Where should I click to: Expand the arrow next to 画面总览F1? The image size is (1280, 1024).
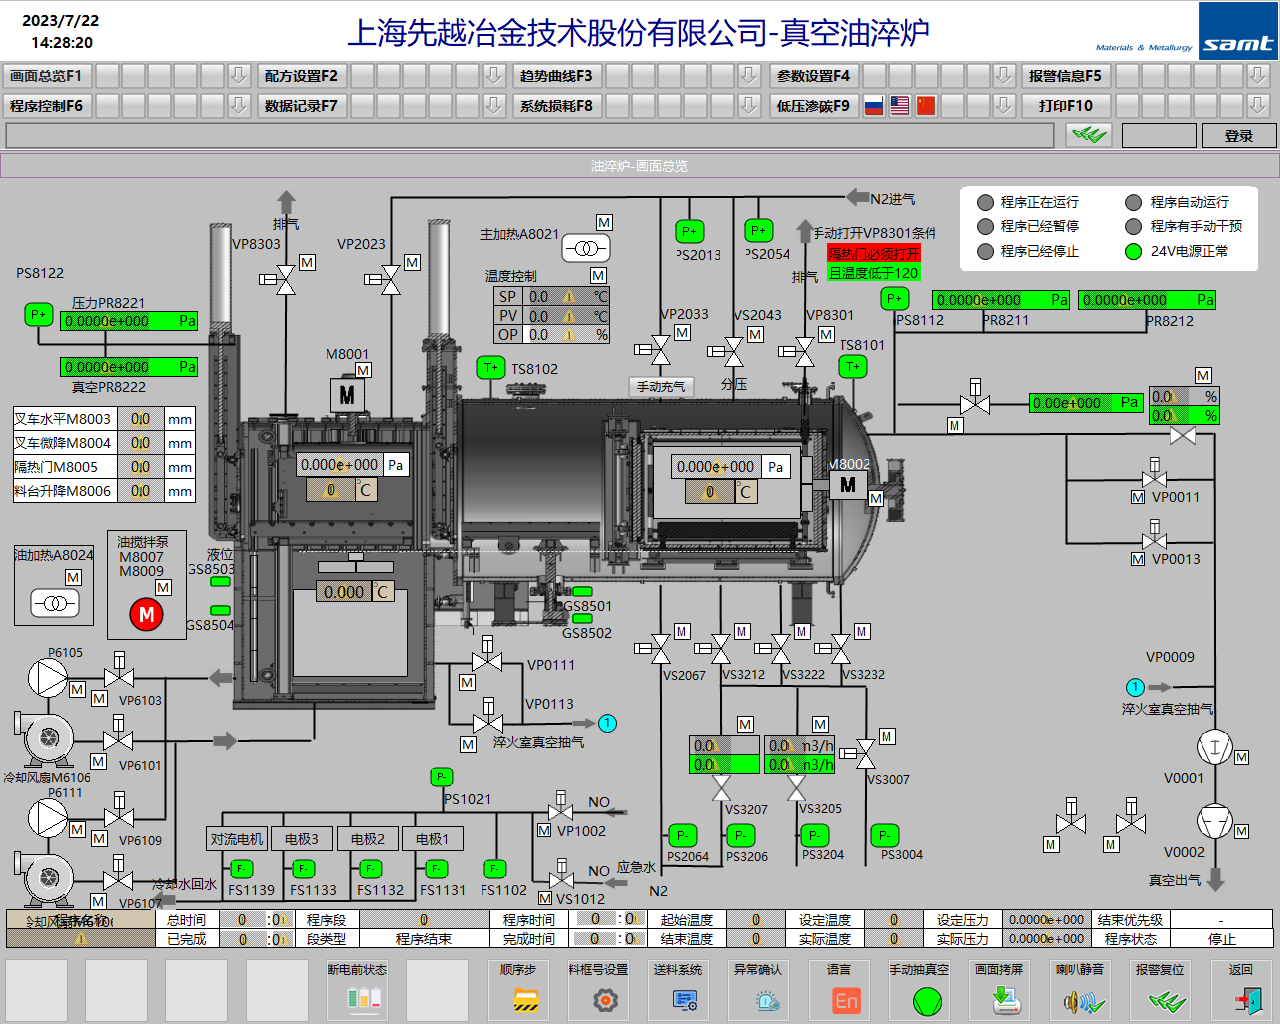(x=238, y=76)
